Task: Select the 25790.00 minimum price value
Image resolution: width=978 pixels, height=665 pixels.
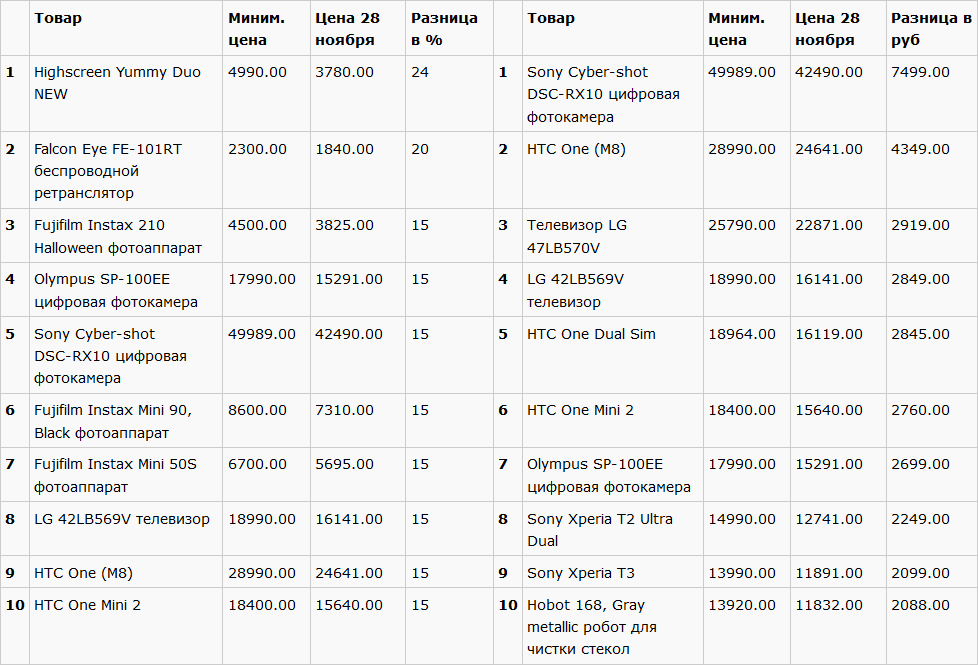Action: coord(742,225)
